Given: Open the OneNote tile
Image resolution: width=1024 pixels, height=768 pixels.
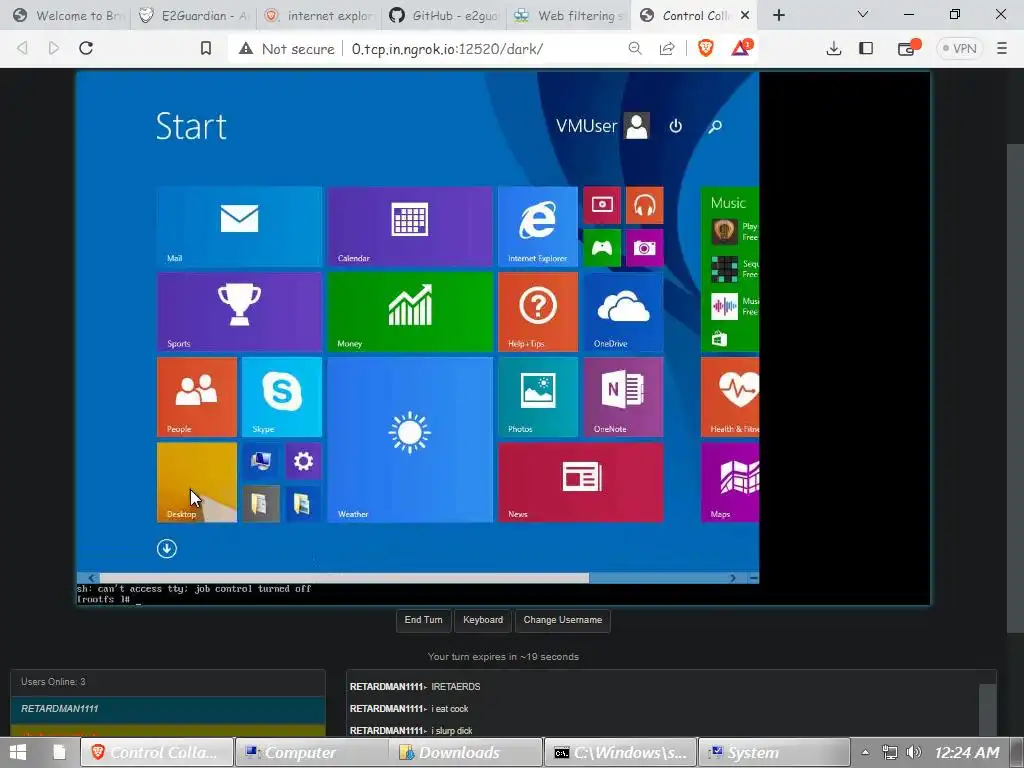Looking at the screenshot, I should pos(623,397).
